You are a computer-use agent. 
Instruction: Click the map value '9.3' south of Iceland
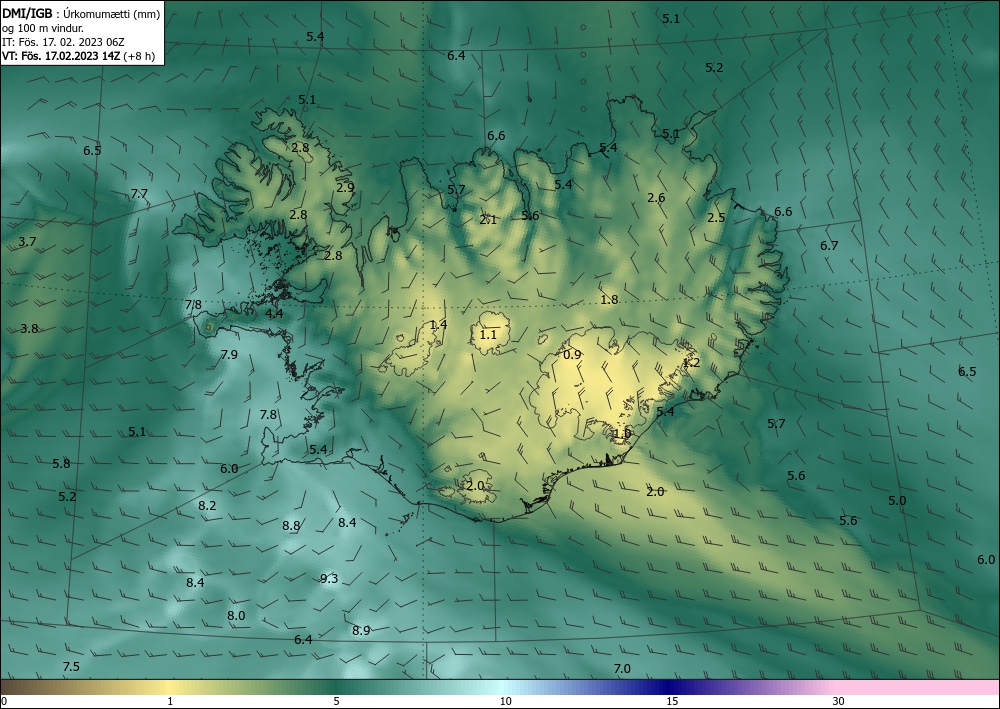[x=329, y=579]
